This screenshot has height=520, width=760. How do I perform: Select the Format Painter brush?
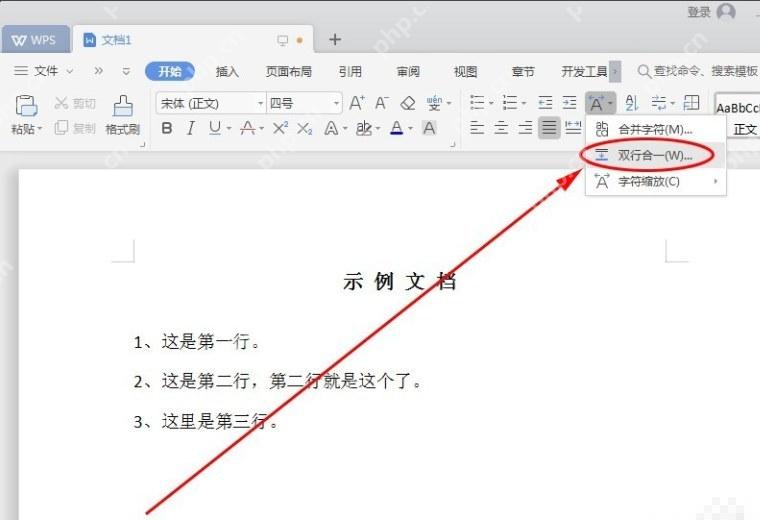(x=123, y=106)
